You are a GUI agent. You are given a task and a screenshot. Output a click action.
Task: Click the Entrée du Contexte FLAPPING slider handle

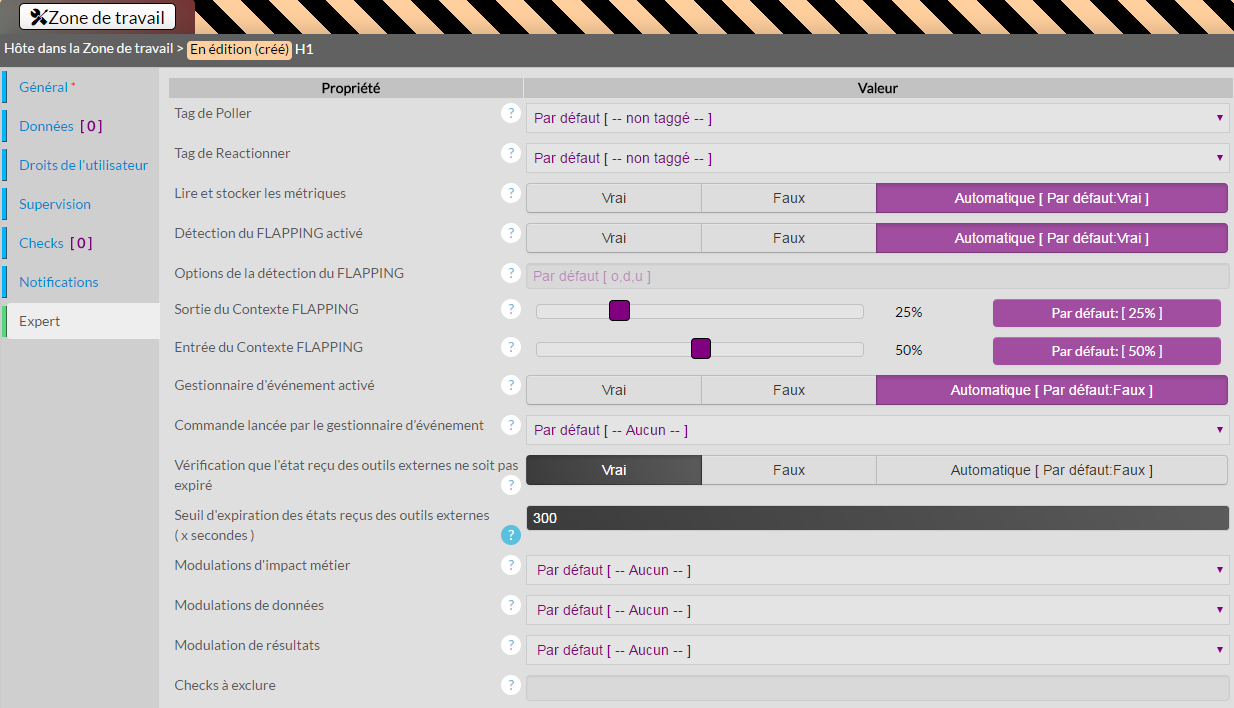701,348
